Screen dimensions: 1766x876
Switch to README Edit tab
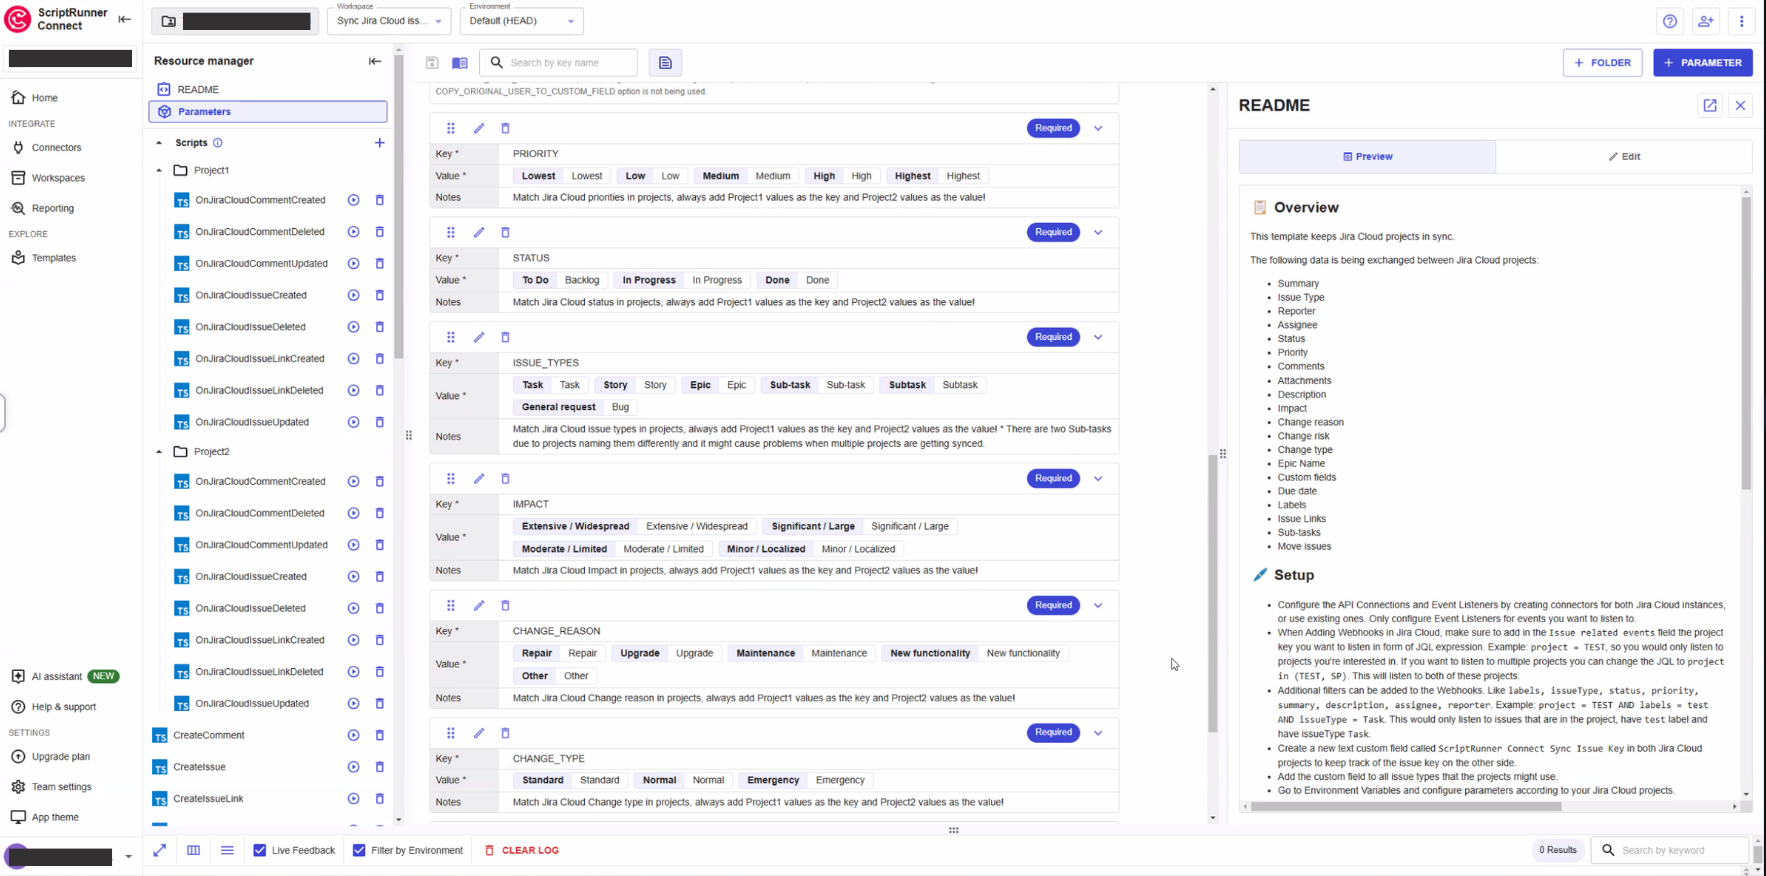[1624, 157]
